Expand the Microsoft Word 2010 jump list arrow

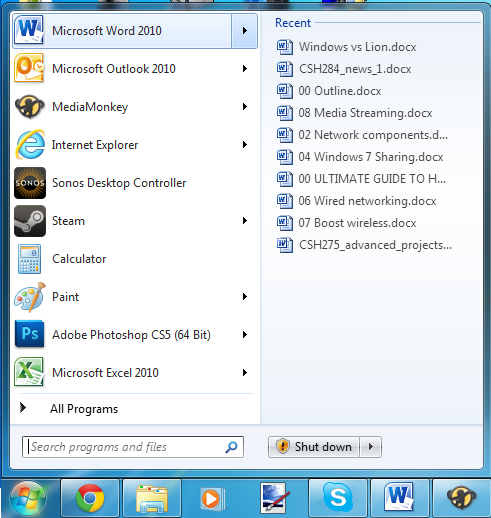click(244, 31)
